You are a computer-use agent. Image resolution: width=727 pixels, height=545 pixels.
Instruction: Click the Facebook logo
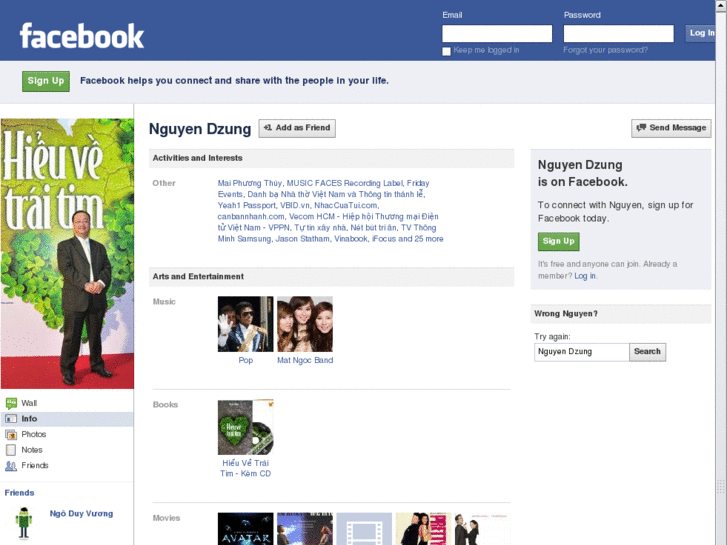(82, 36)
